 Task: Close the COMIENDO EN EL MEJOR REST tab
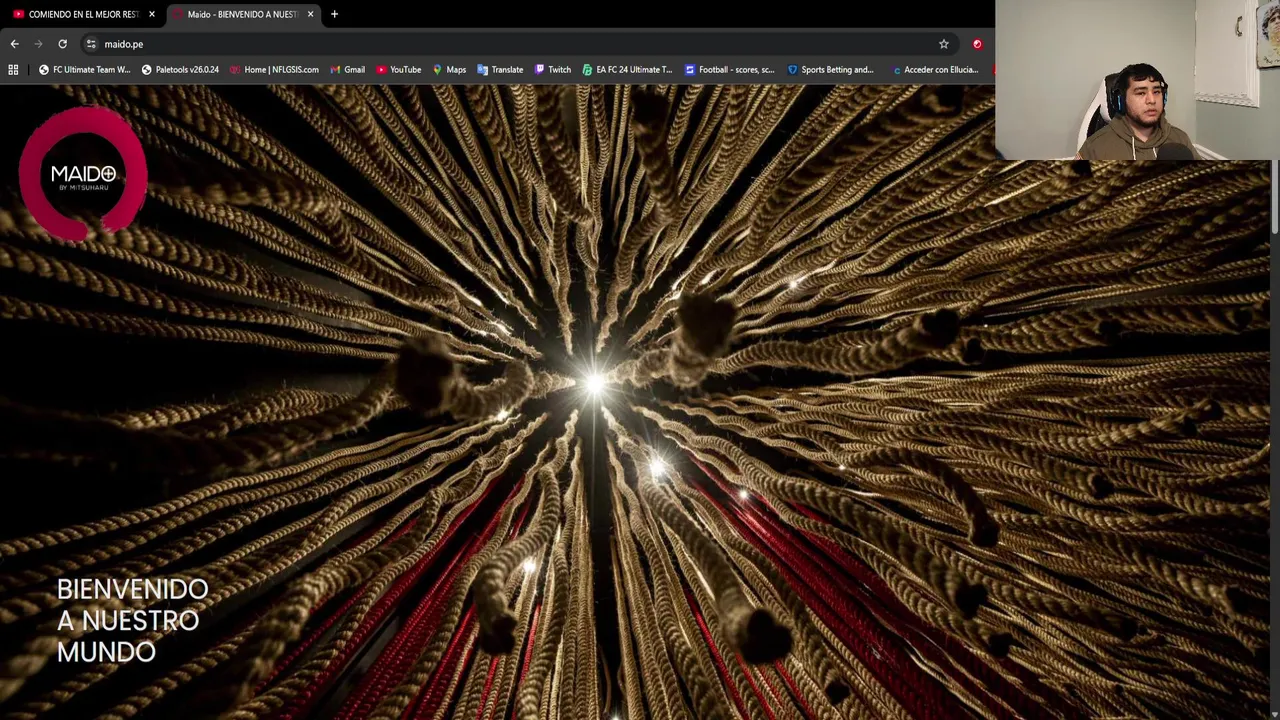152,14
